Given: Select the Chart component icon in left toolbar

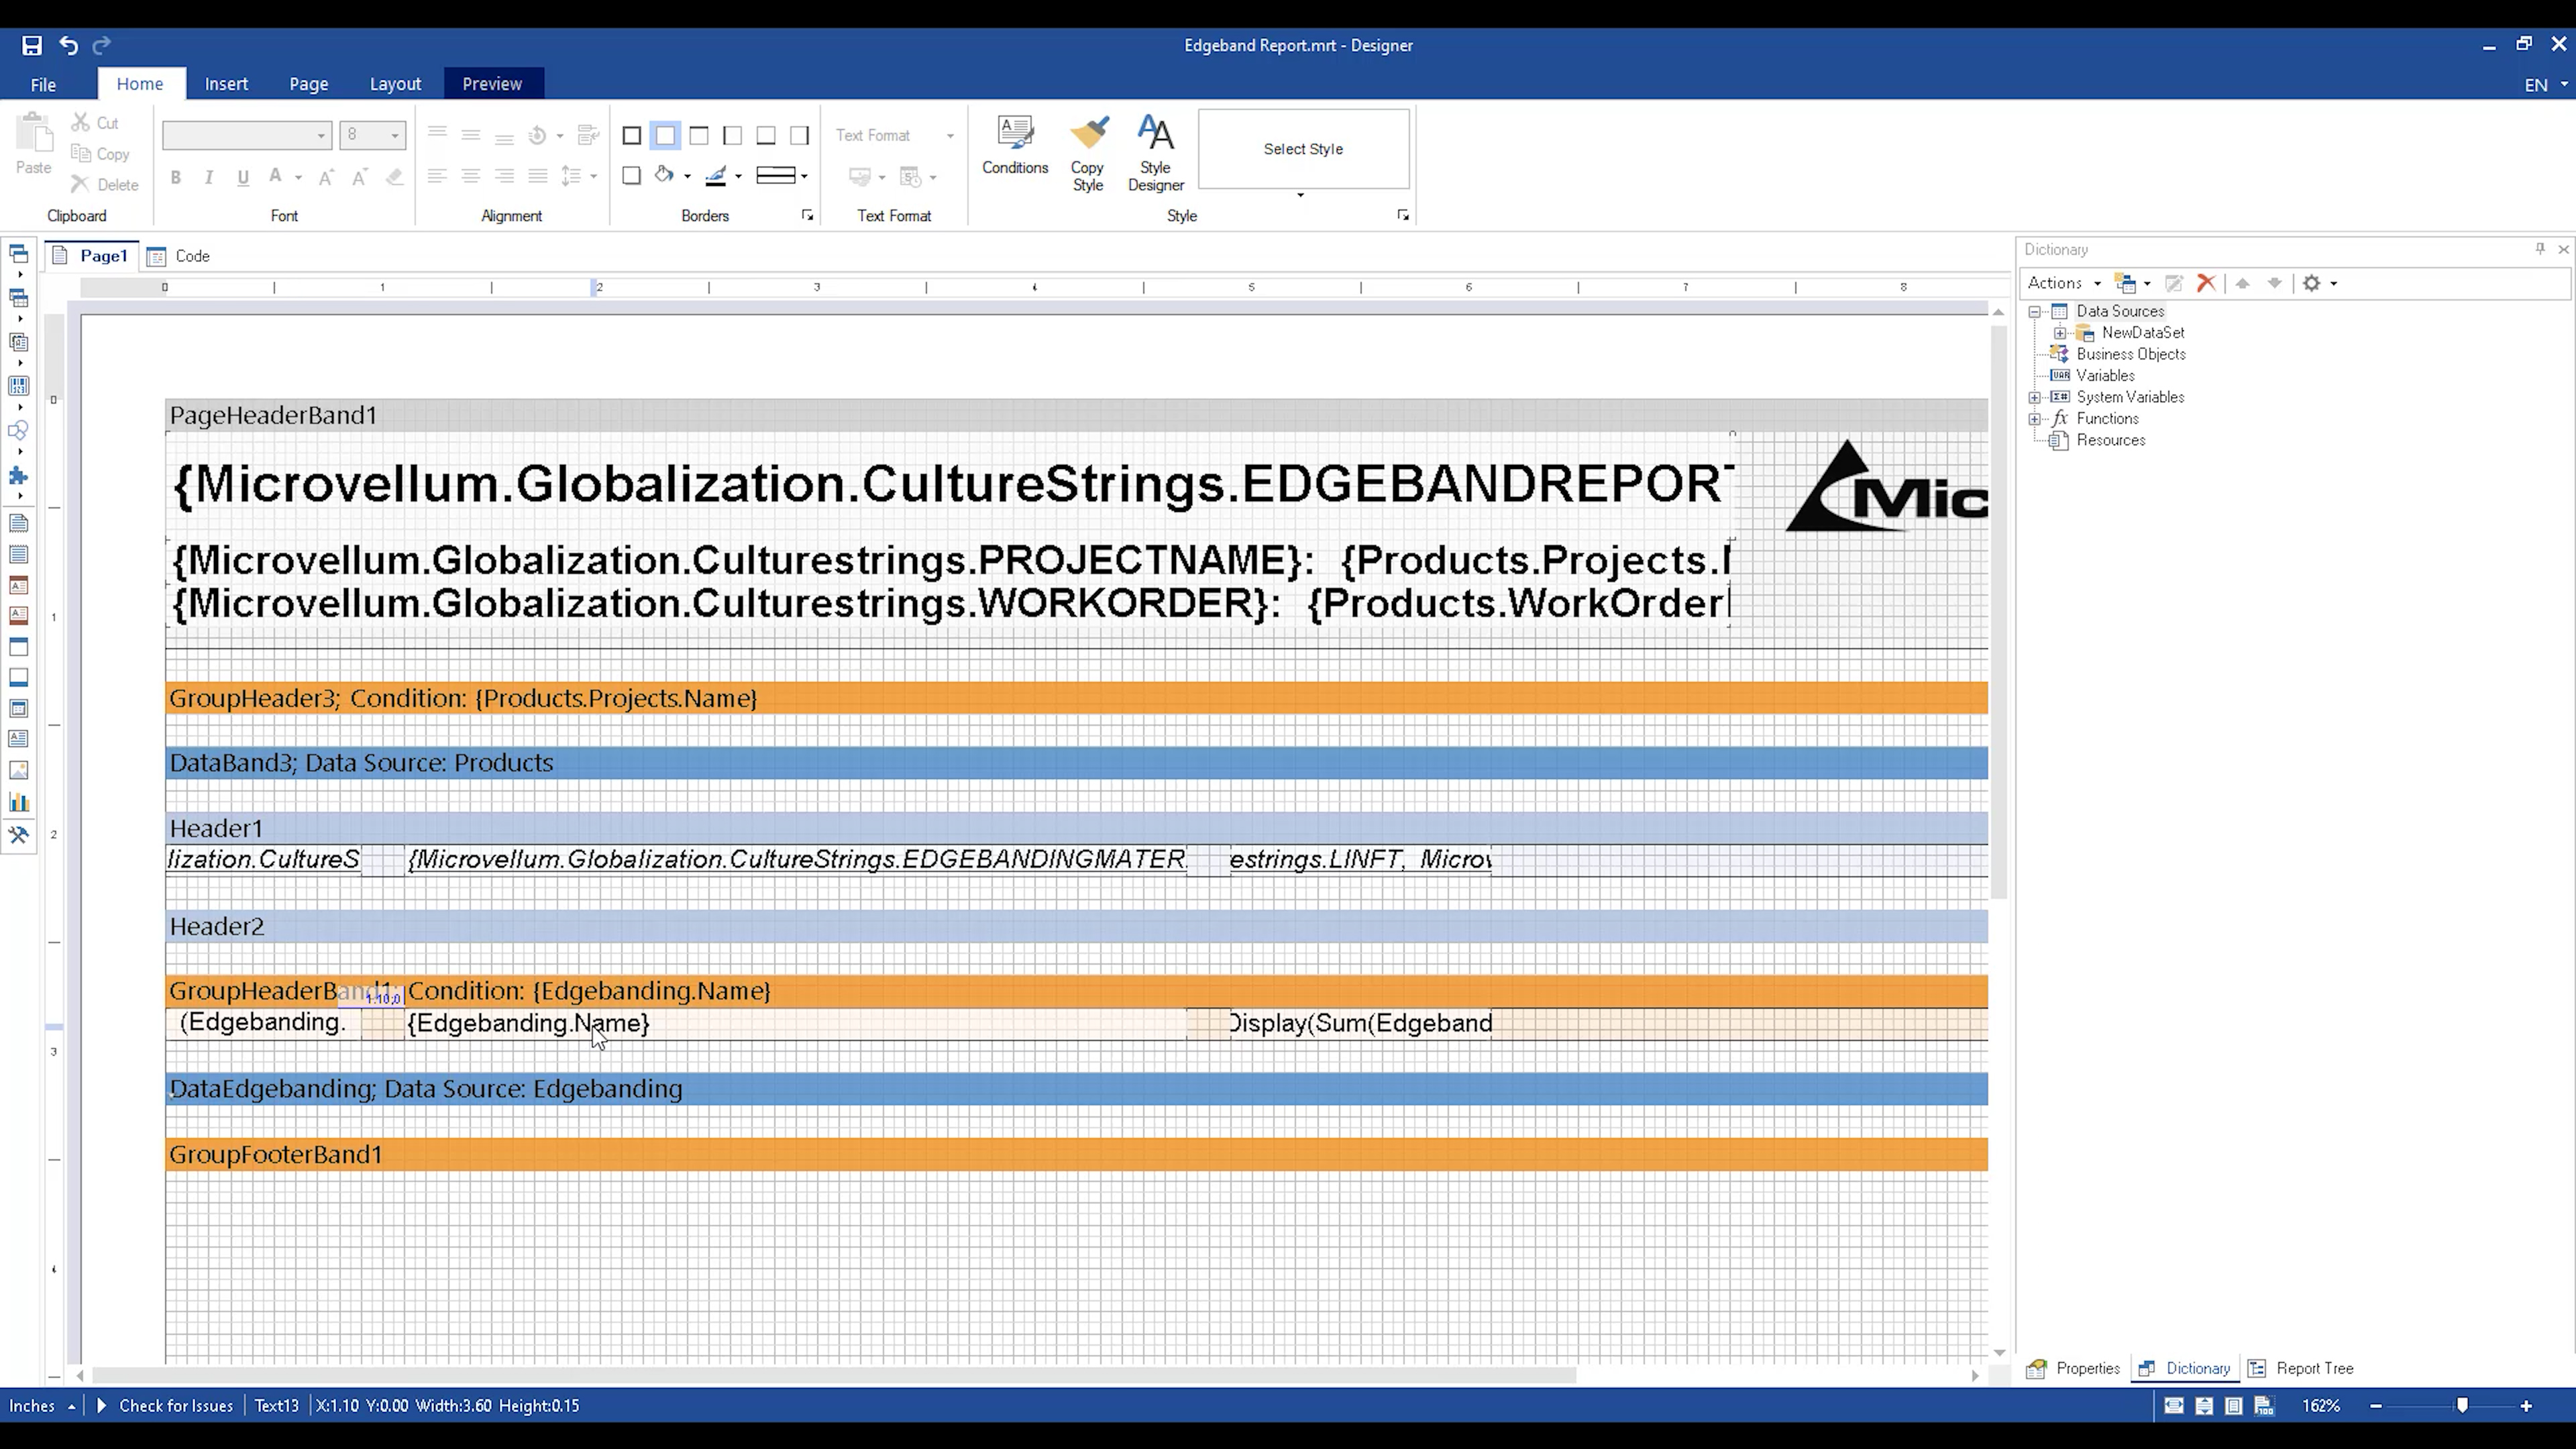Looking at the screenshot, I should pyautogui.click(x=18, y=802).
